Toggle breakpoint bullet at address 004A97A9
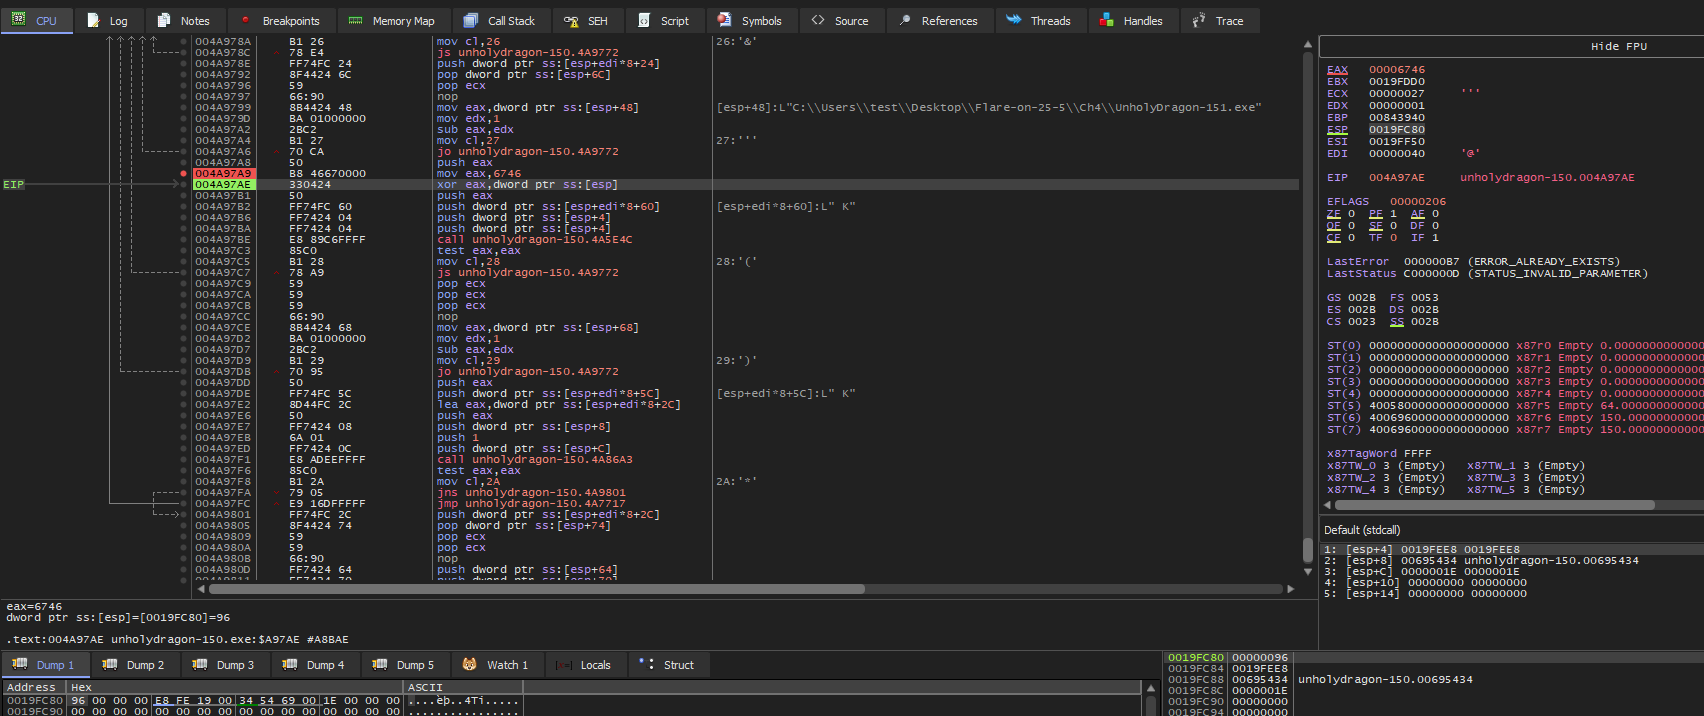 click(183, 174)
